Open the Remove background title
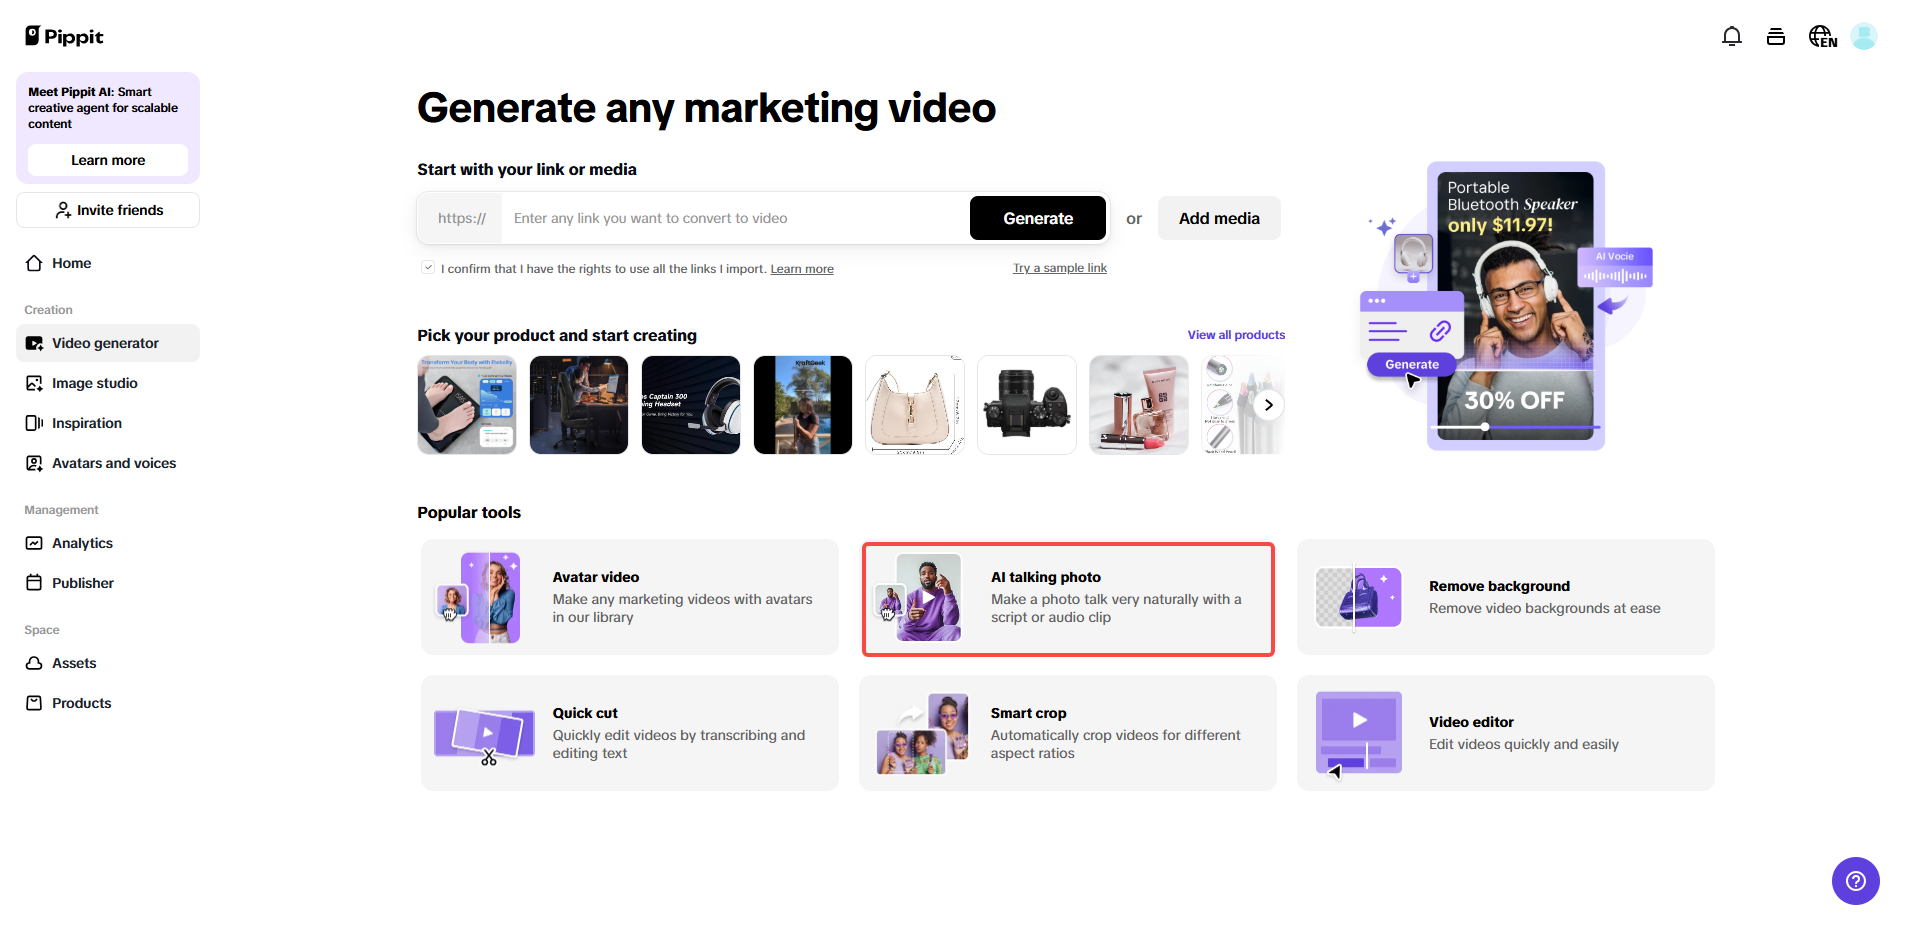This screenshot has height=943, width=1919. point(1499,586)
